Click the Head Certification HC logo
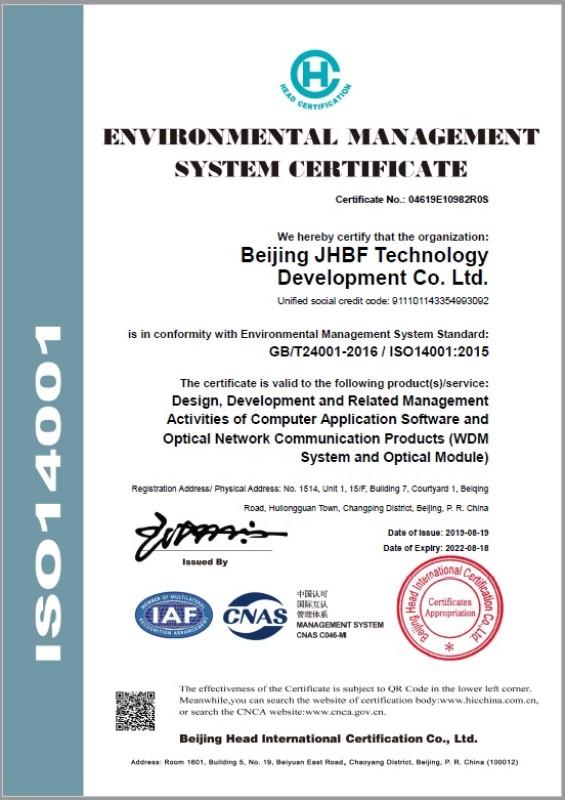The width and height of the screenshot is (565, 800). (x=315, y=79)
